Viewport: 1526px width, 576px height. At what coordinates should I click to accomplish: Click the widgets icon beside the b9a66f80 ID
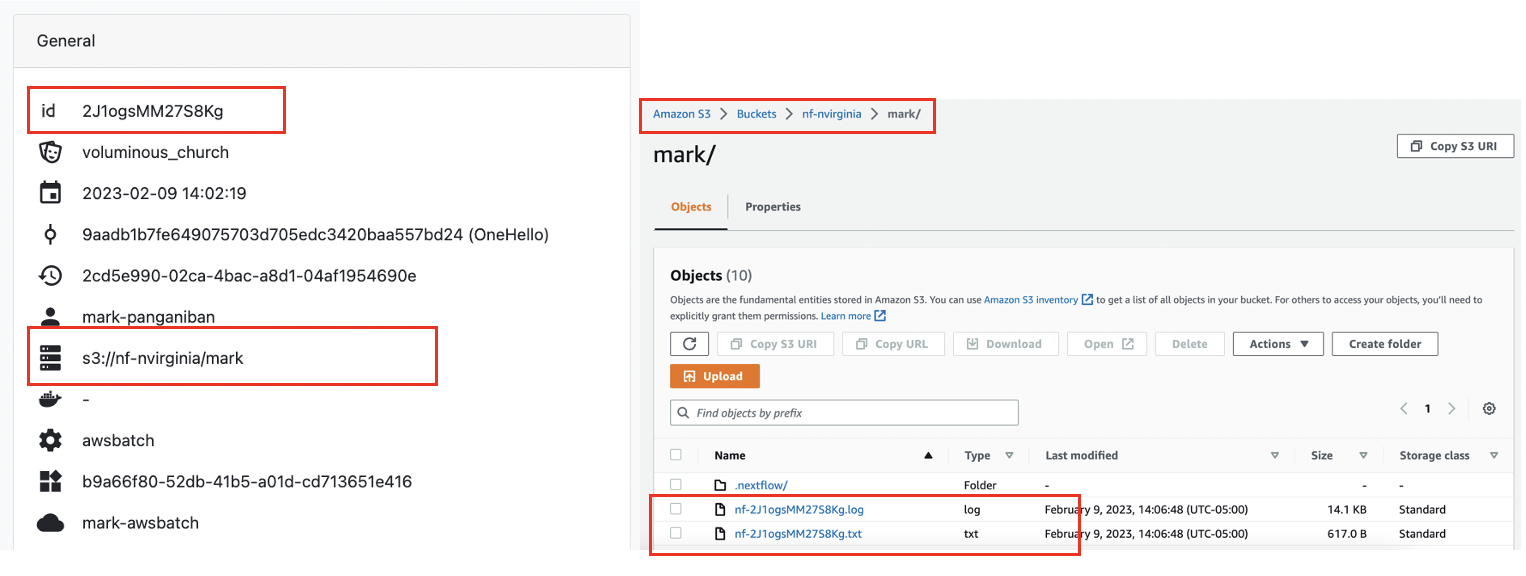49,481
